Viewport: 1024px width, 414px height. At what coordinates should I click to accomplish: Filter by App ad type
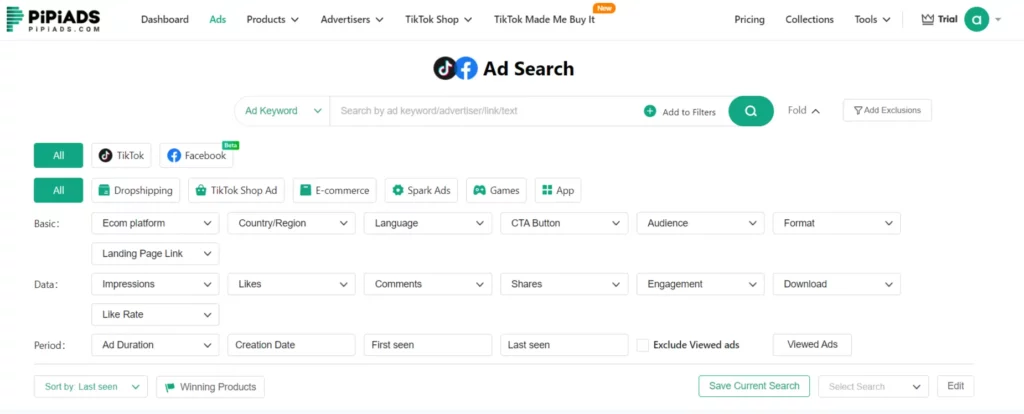[x=558, y=191]
